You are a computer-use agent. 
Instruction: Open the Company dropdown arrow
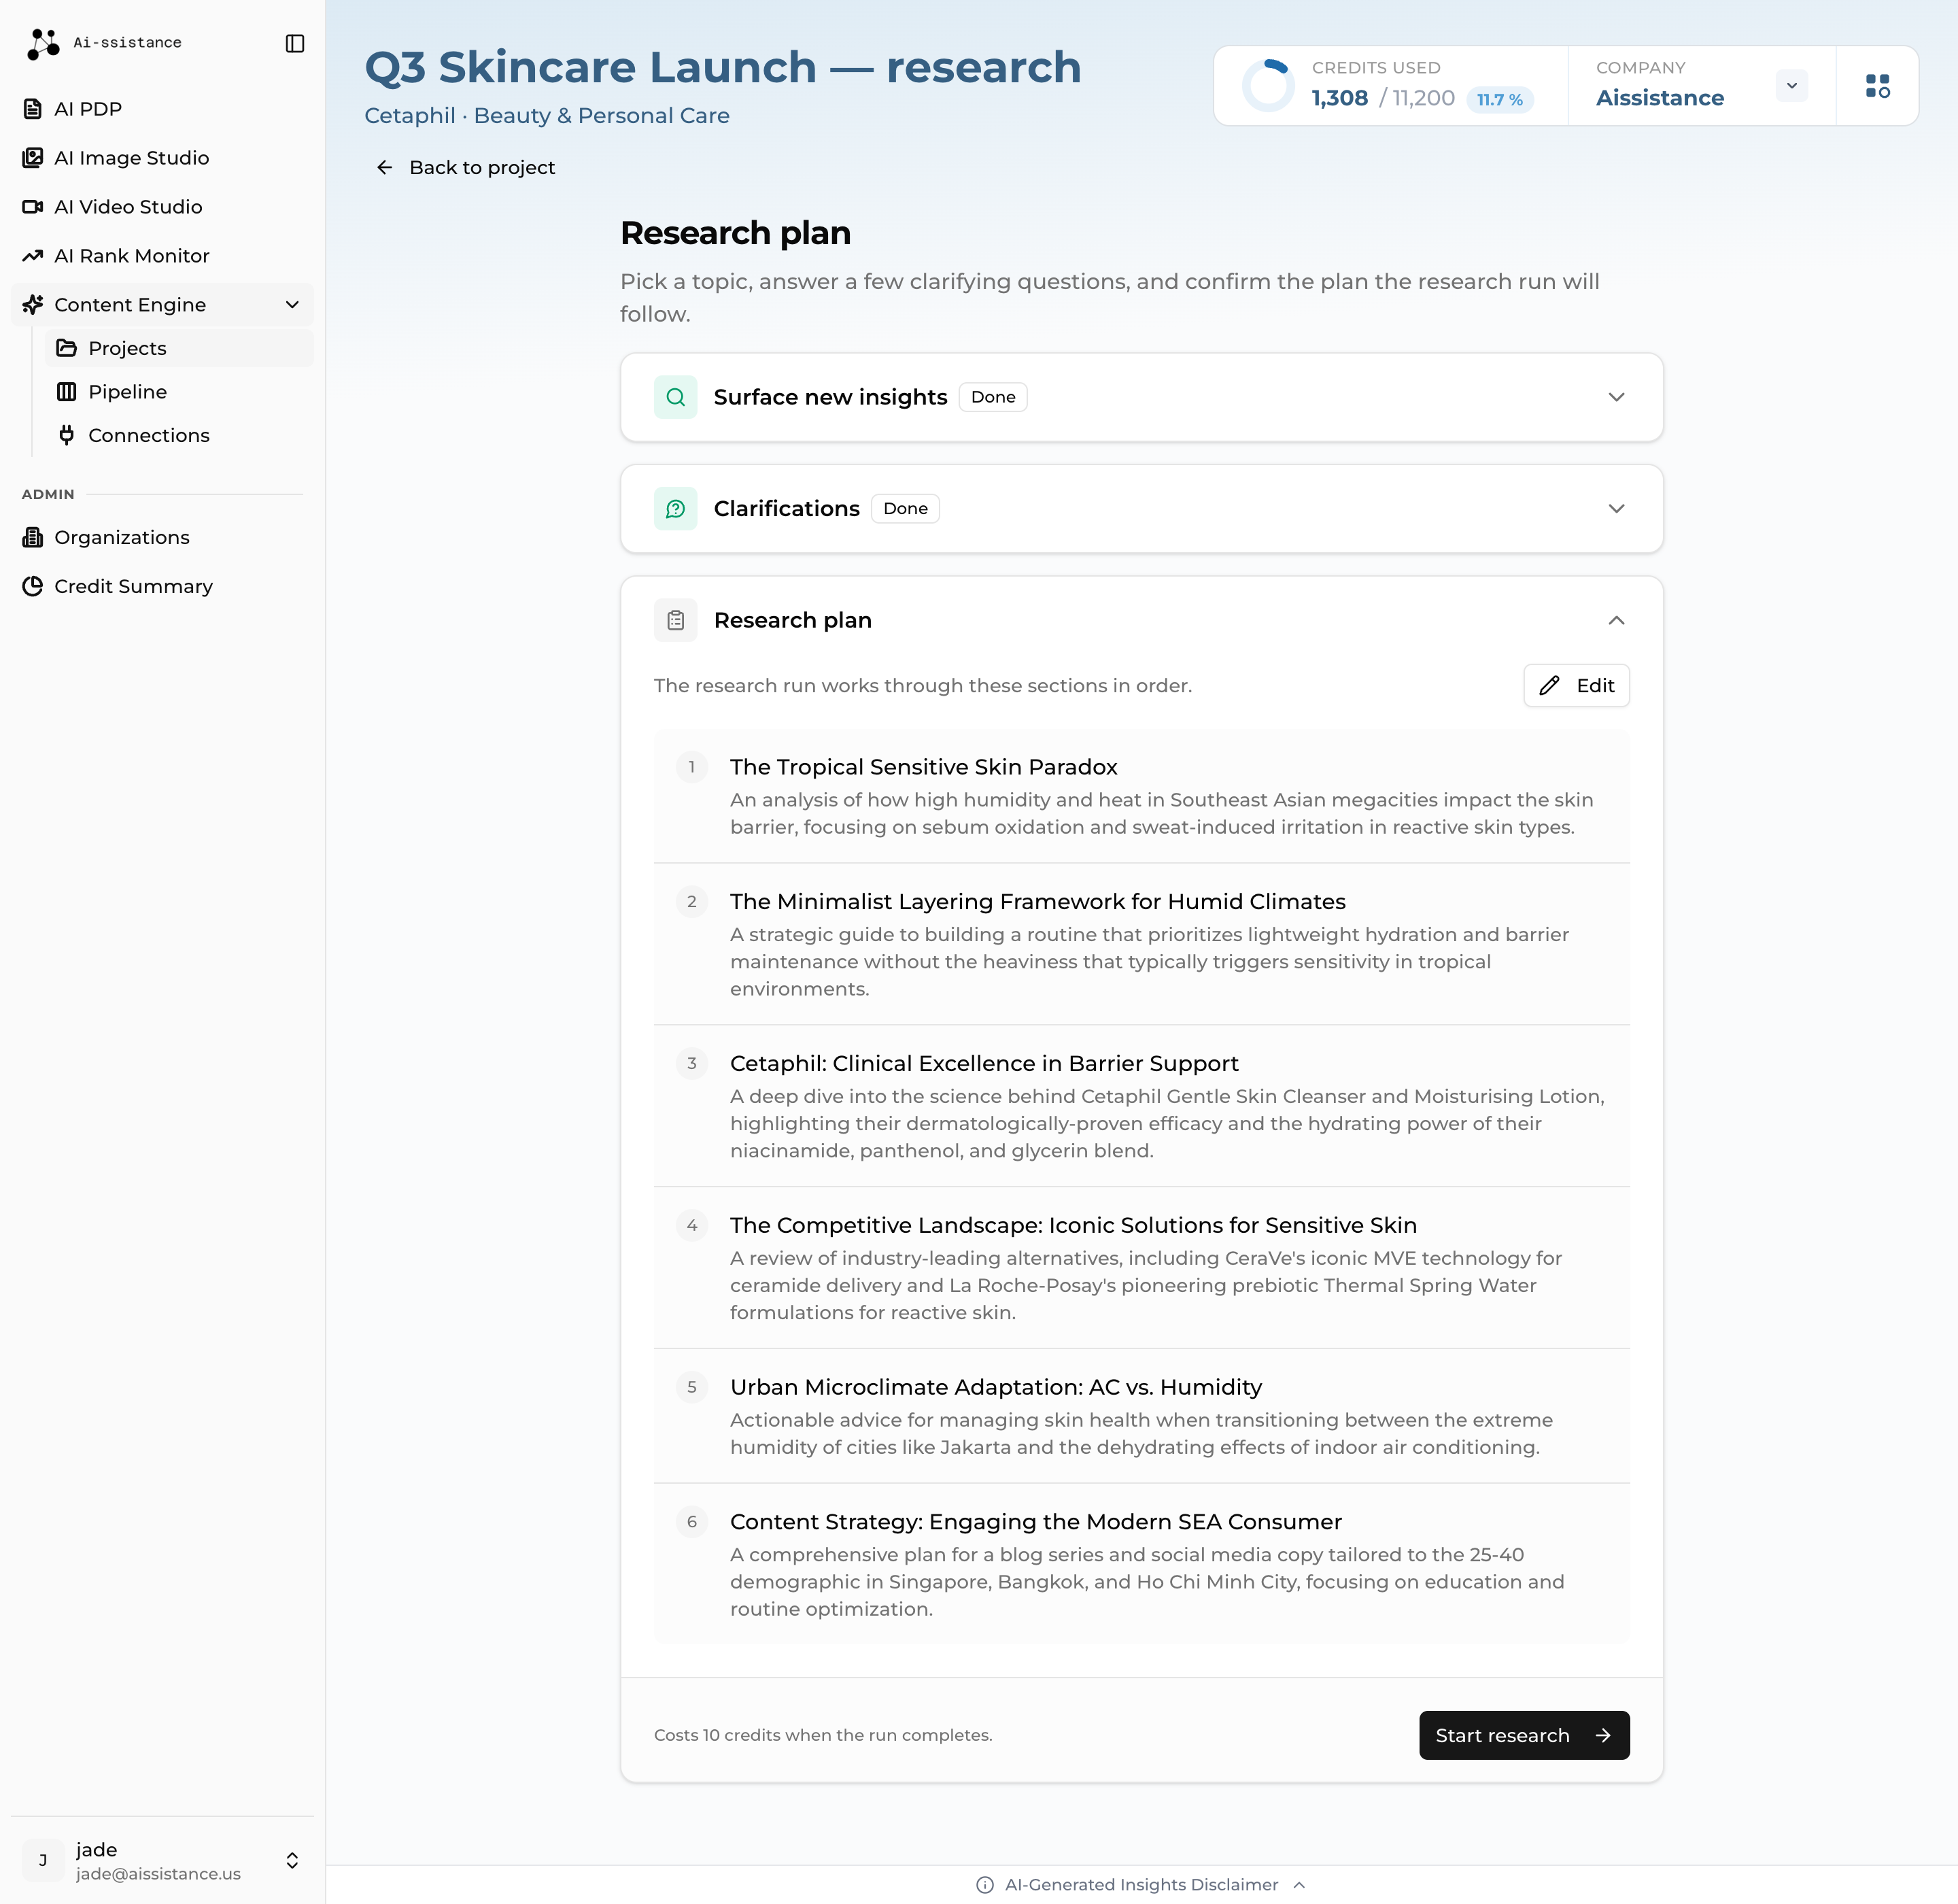[1791, 86]
